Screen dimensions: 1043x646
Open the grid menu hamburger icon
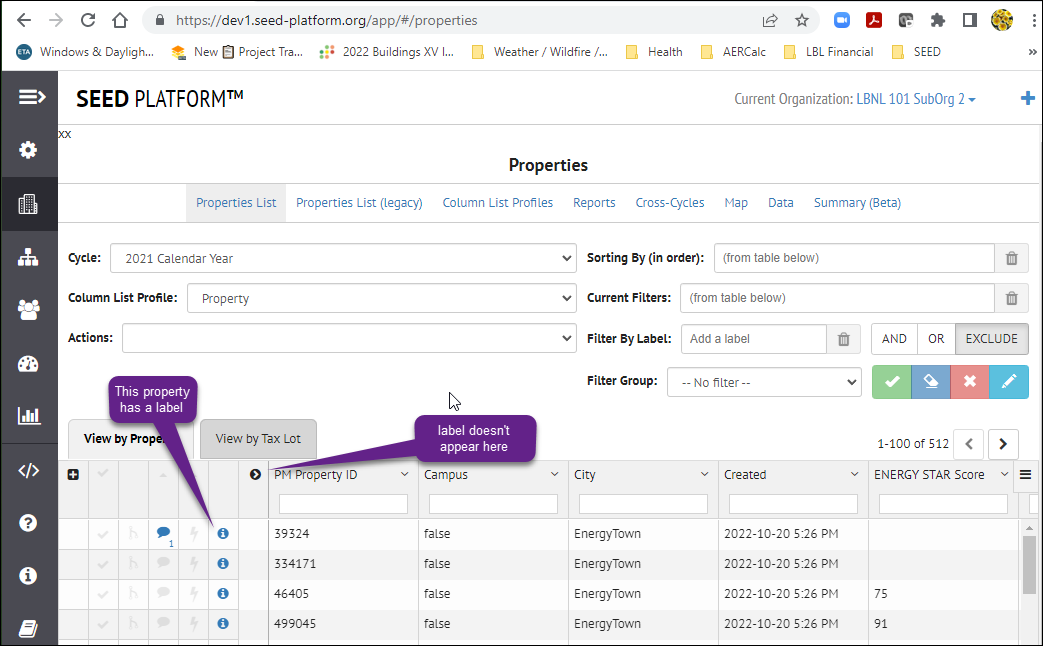tap(1025, 475)
